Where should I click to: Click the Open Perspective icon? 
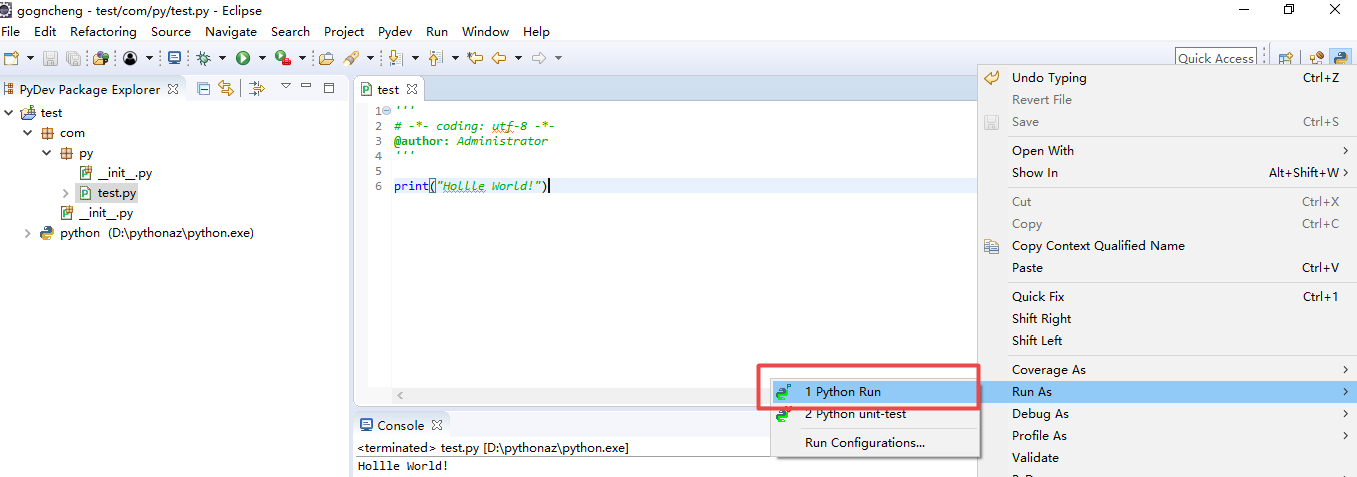click(x=1286, y=58)
